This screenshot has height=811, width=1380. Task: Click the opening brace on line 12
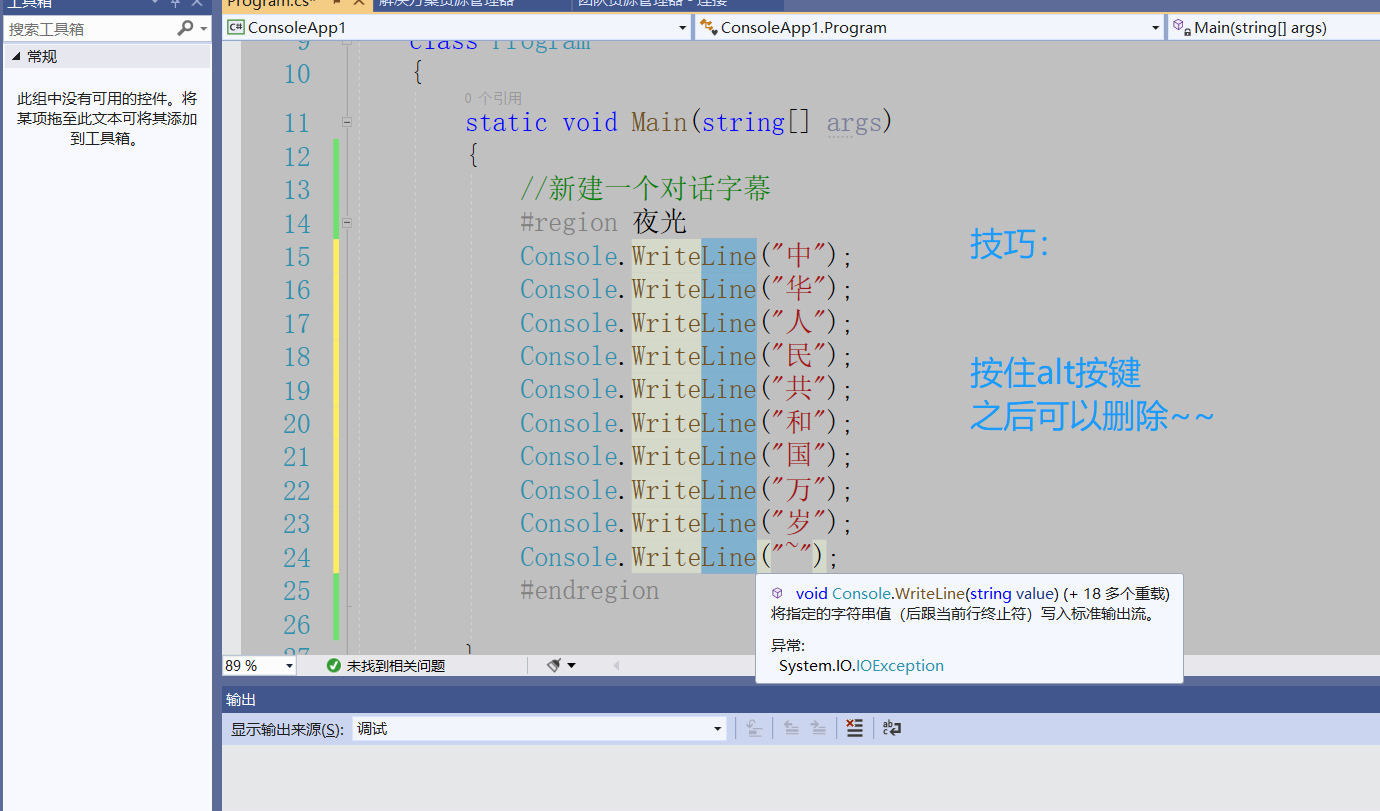(472, 156)
